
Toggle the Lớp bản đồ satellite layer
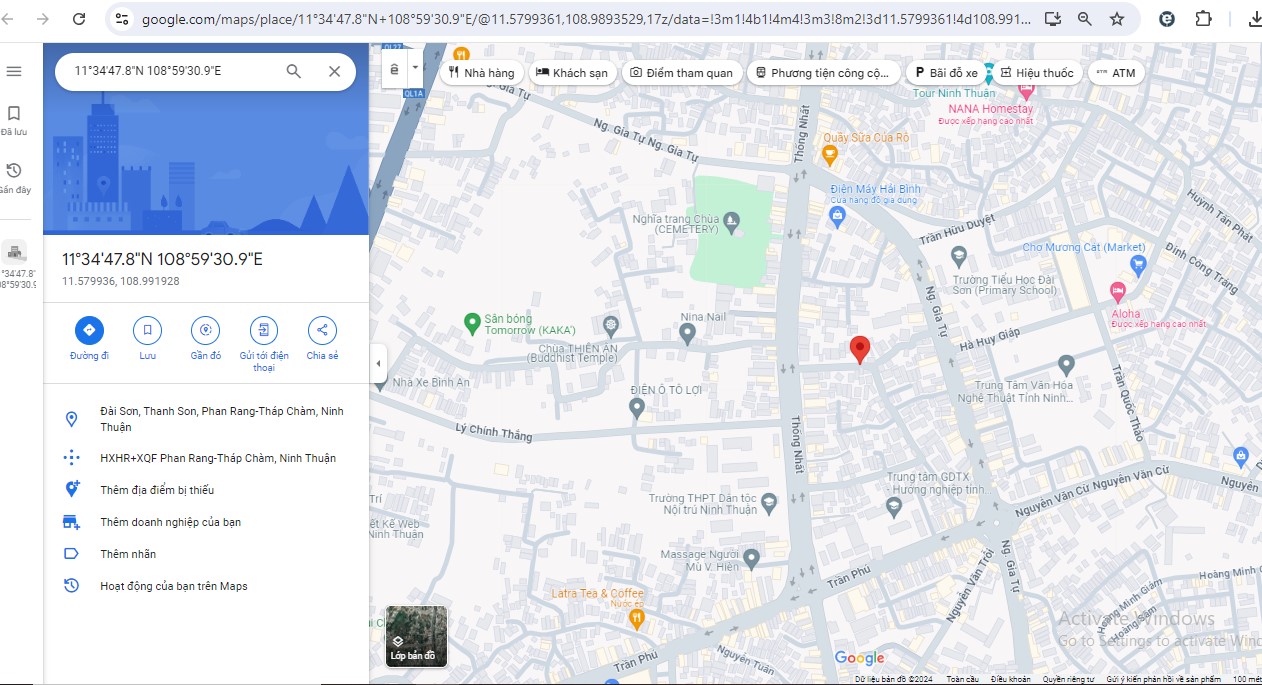click(x=416, y=636)
